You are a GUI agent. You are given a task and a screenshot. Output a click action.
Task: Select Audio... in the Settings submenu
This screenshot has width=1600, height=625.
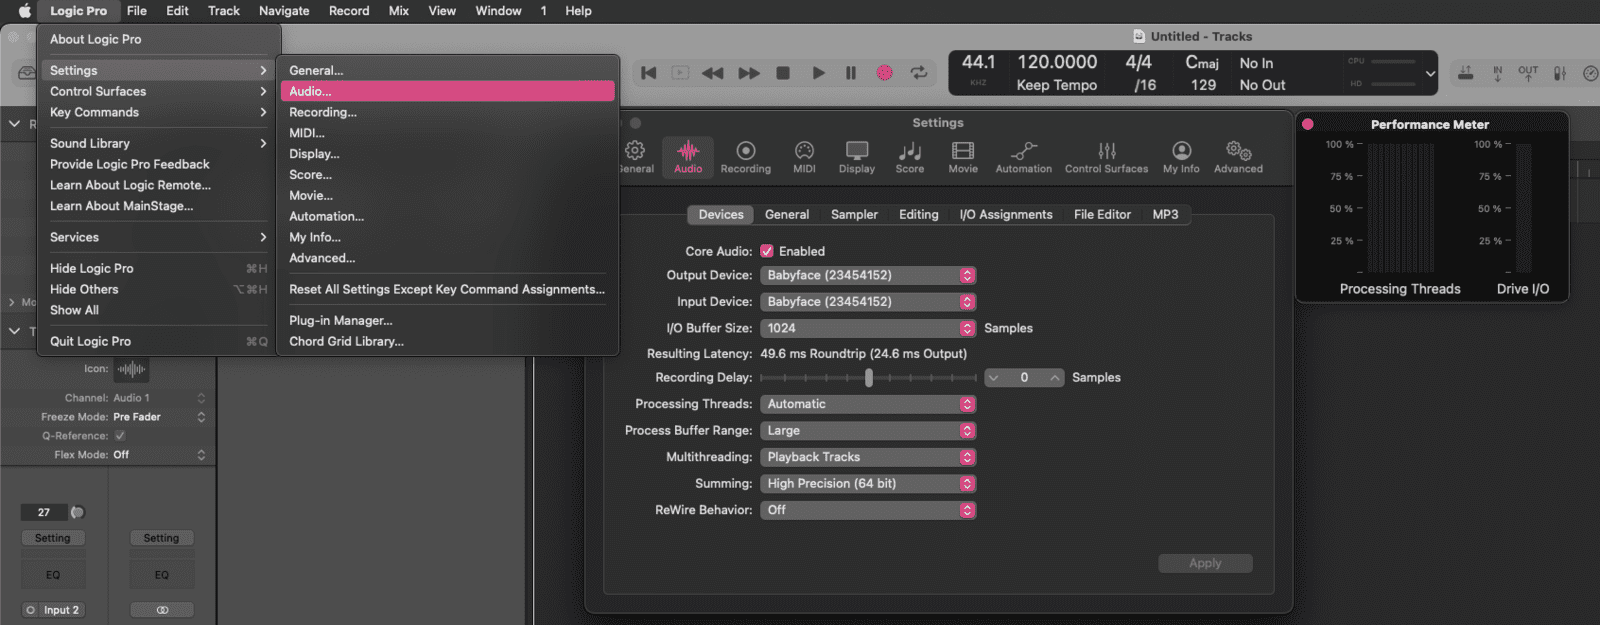pyautogui.click(x=446, y=91)
